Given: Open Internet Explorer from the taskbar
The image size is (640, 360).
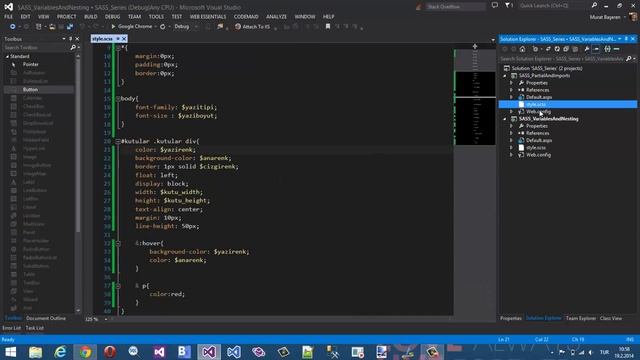Looking at the screenshot, I should pos(60,352).
